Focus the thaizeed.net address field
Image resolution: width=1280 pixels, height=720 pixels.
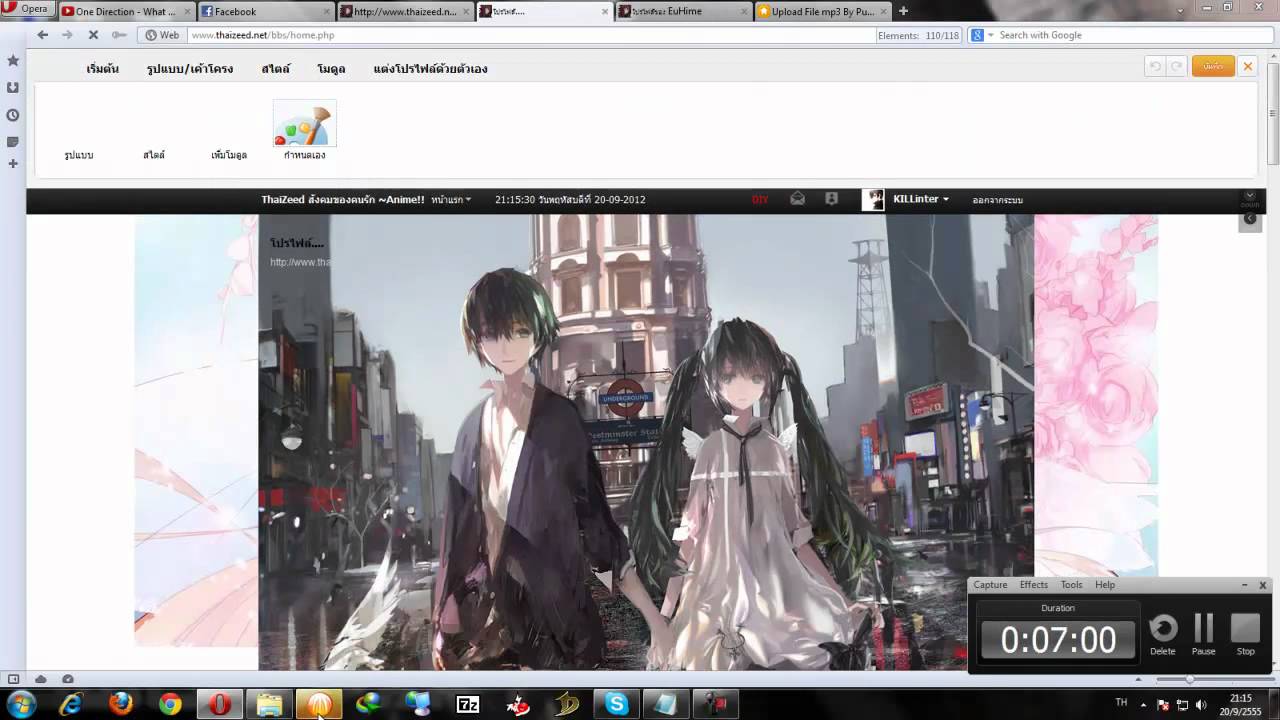point(530,35)
